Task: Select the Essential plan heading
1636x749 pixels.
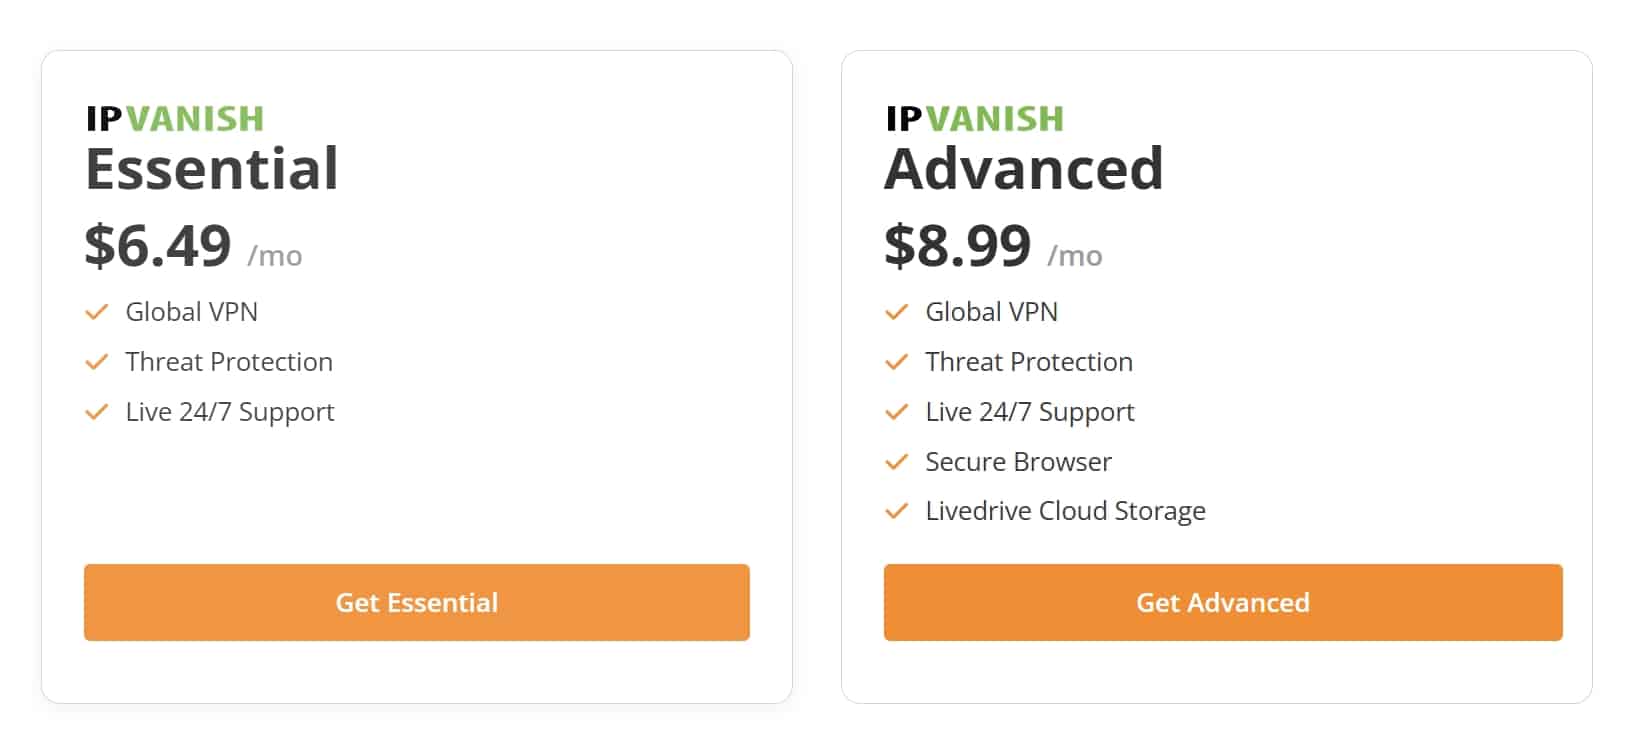Action: 212,168
